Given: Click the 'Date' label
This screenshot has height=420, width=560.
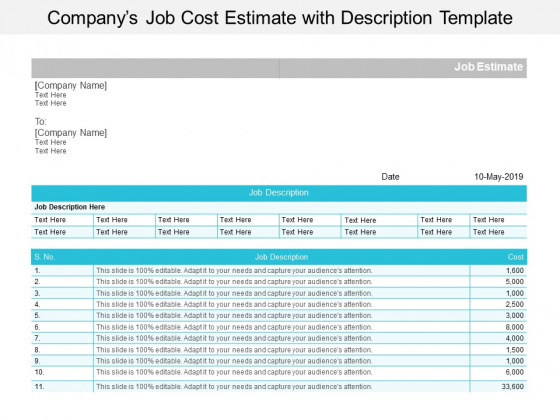Looking at the screenshot, I should 390,177.
